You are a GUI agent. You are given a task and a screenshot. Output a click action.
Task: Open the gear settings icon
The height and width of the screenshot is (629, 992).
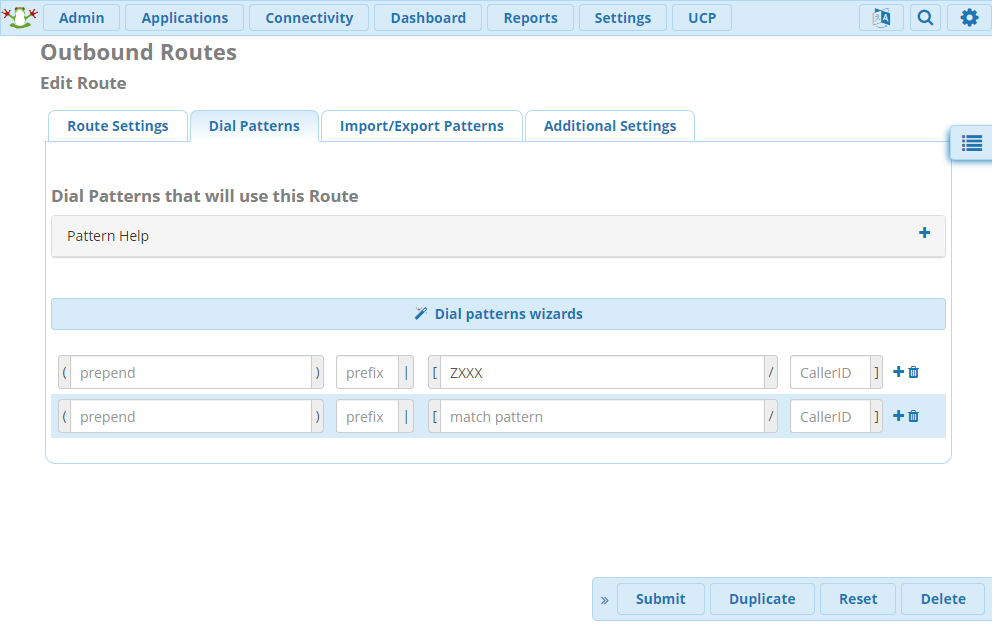969,18
